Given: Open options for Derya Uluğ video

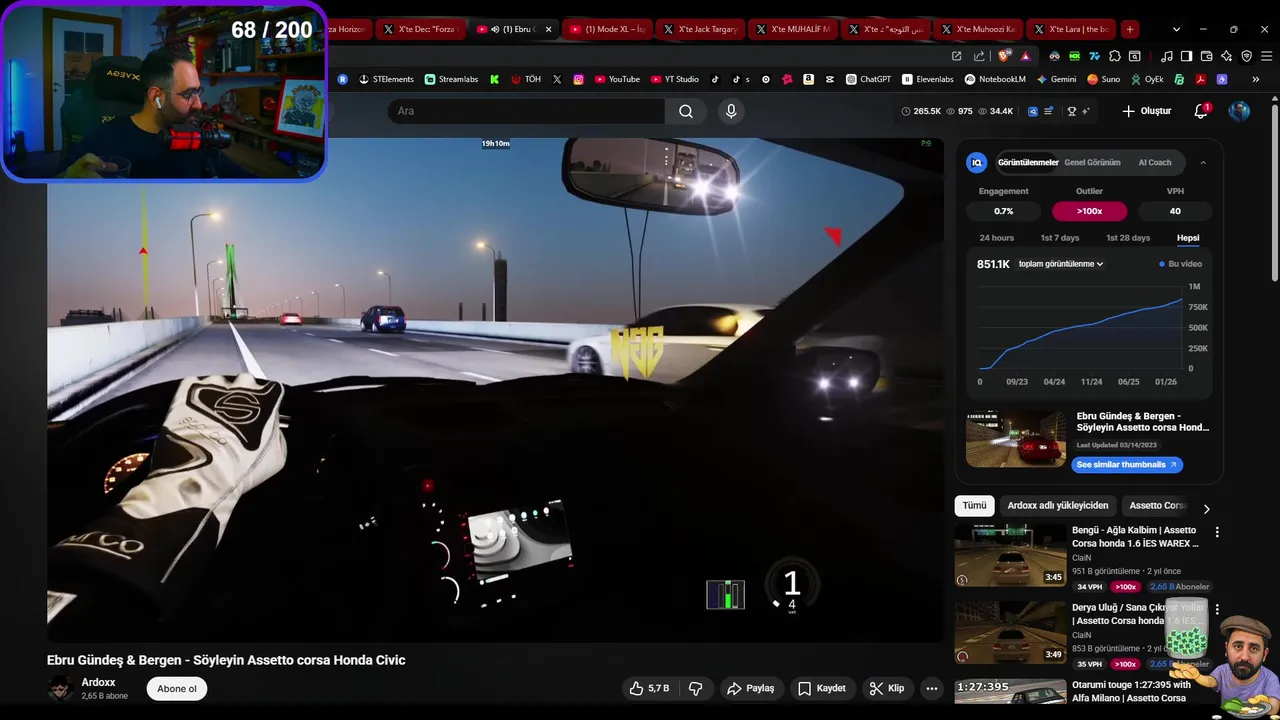Looking at the screenshot, I should (1217, 609).
